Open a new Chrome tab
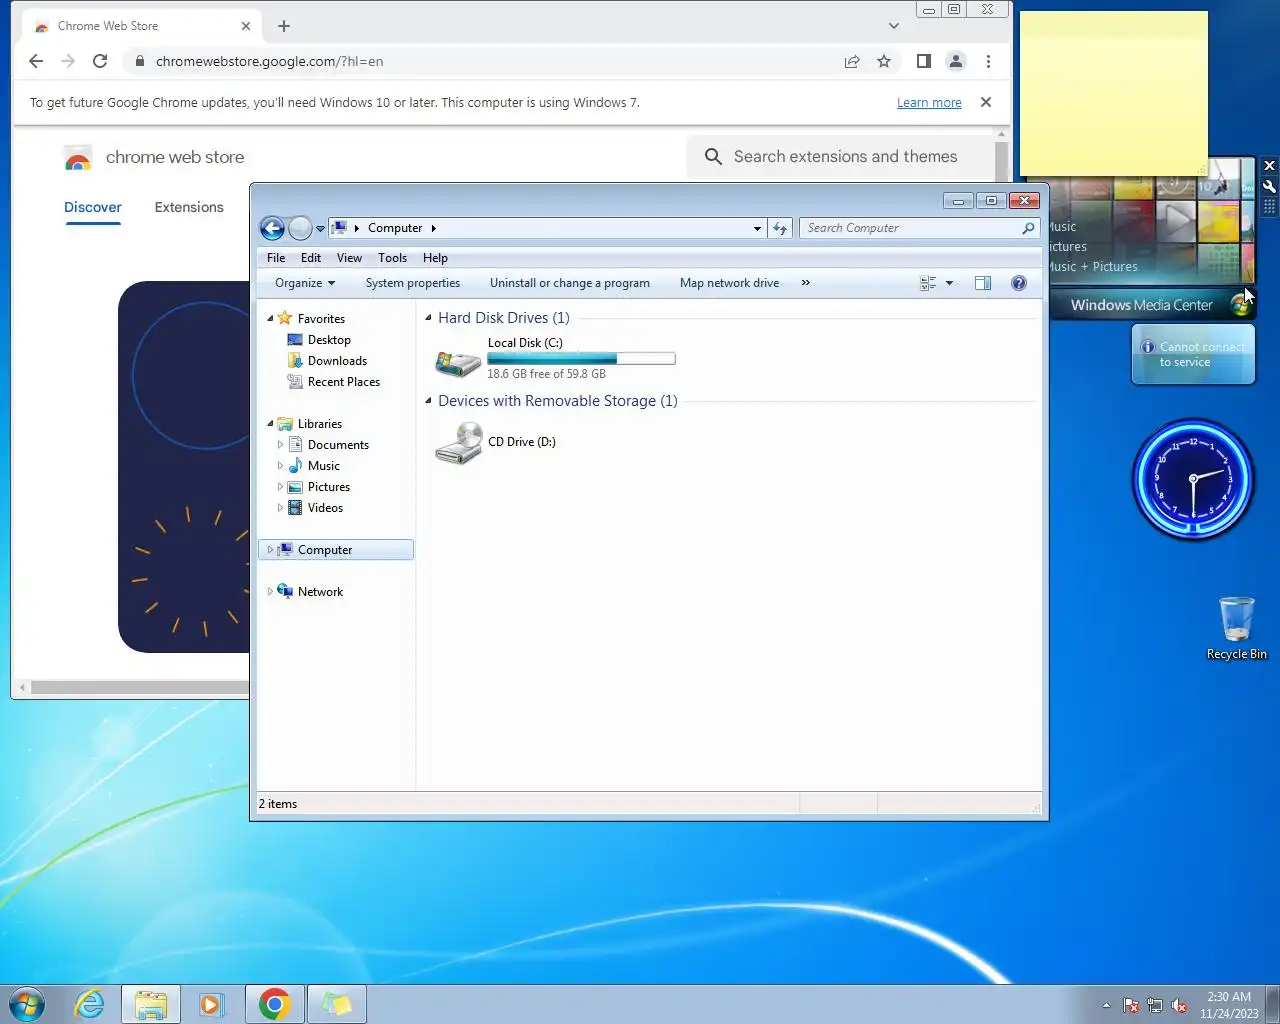This screenshot has height=1024, width=1280. 284,26
